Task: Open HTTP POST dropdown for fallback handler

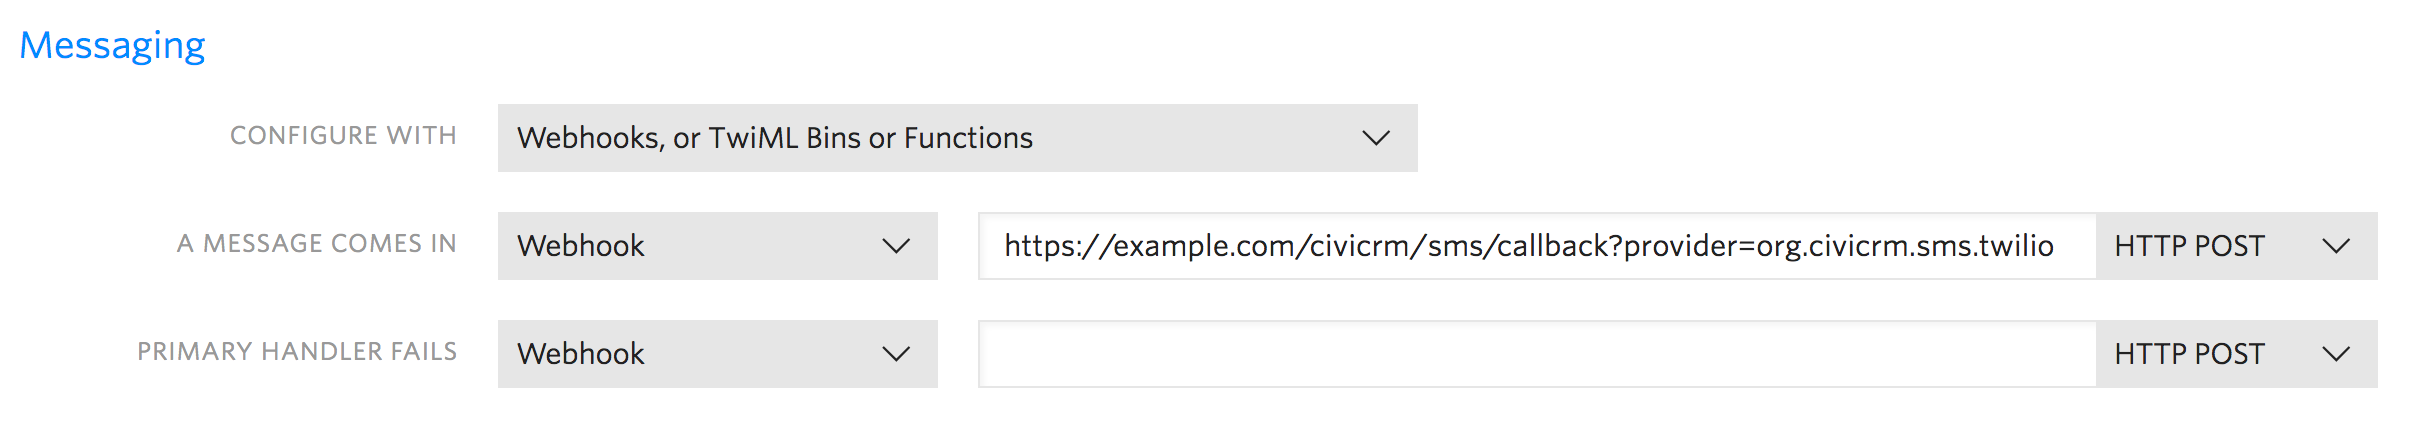Action: coord(2236,354)
